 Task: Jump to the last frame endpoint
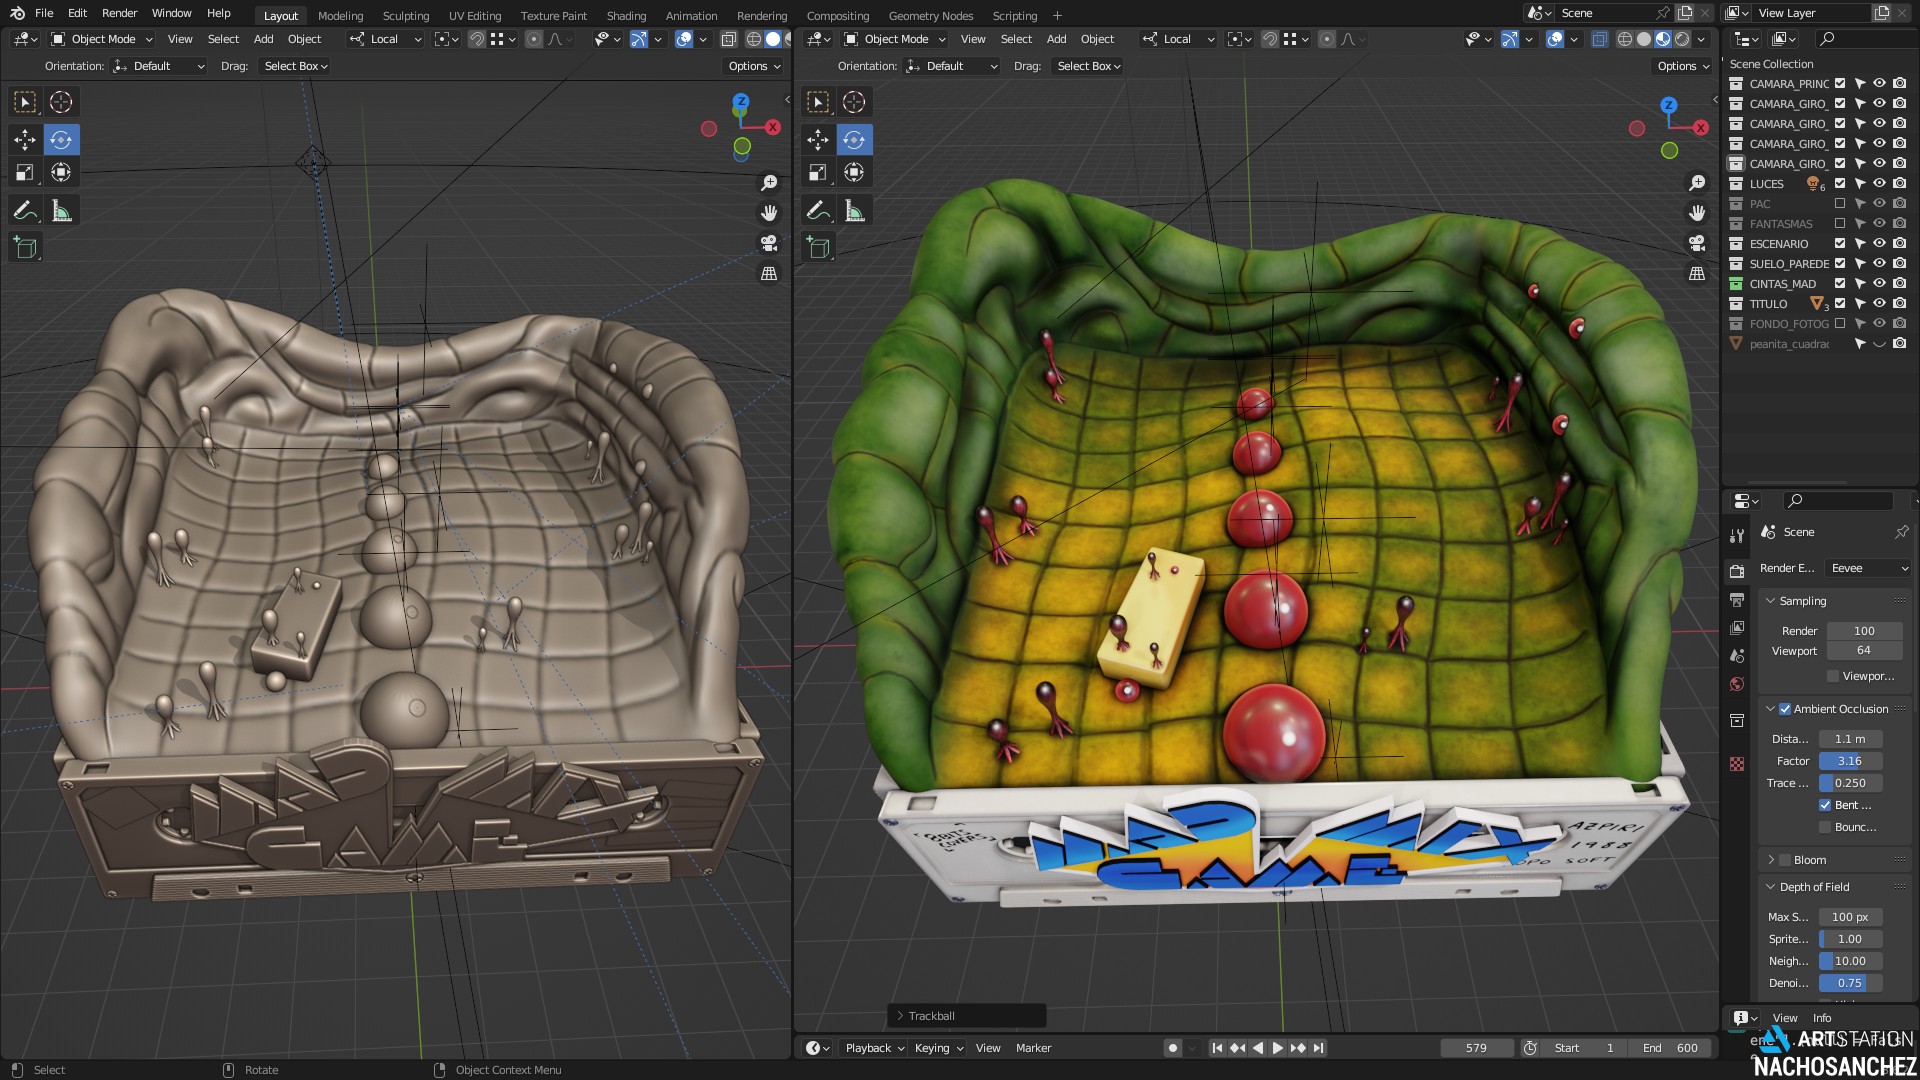tap(1319, 1048)
